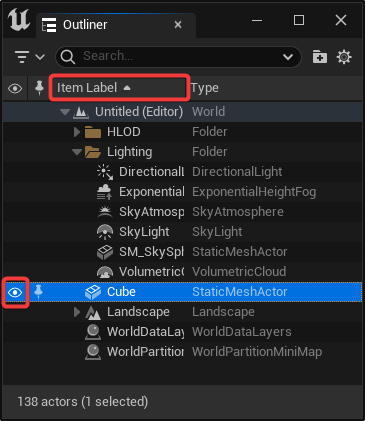365x421 pixels.
Task: Select the DirectionalLight actor icon
Action: pos(105,172)
